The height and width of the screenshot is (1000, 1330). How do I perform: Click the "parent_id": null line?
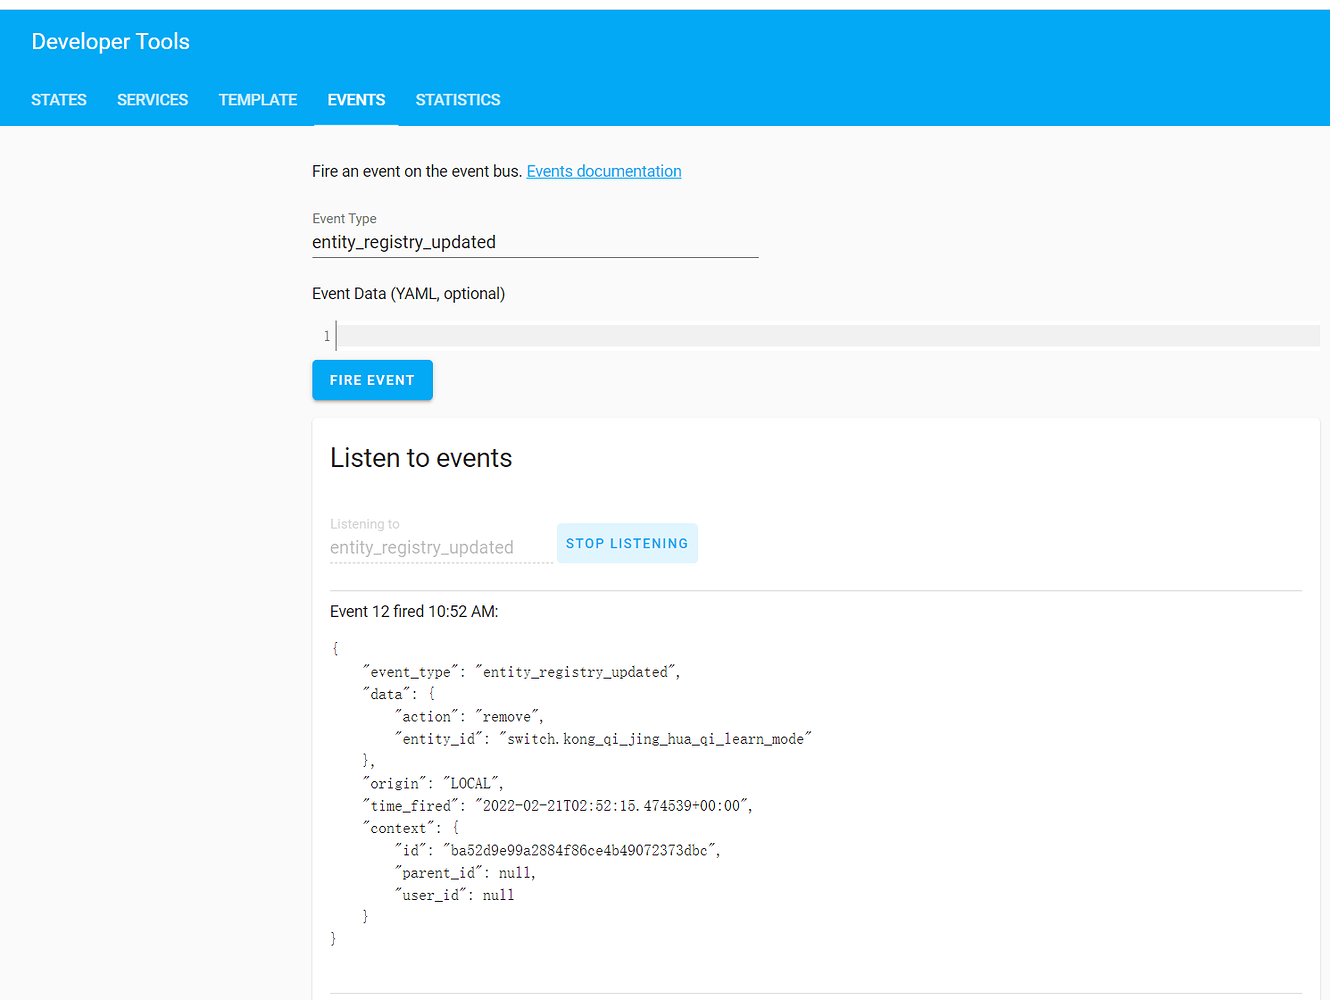465,872
